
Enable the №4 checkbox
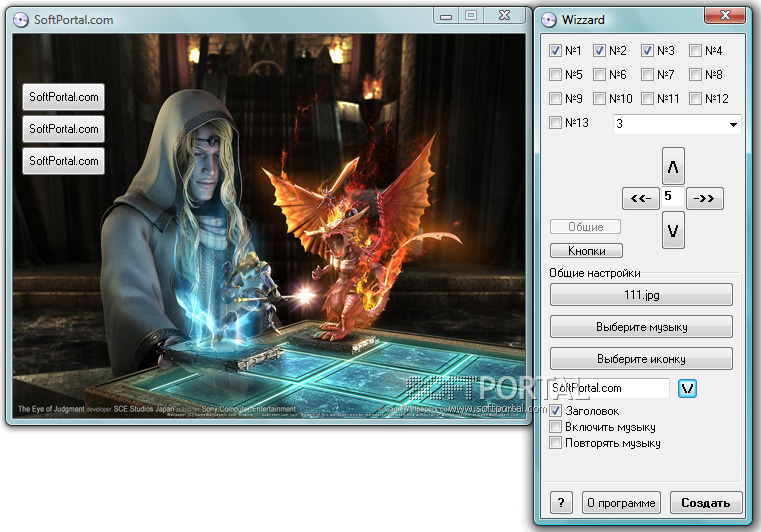[x=695, y=50]
